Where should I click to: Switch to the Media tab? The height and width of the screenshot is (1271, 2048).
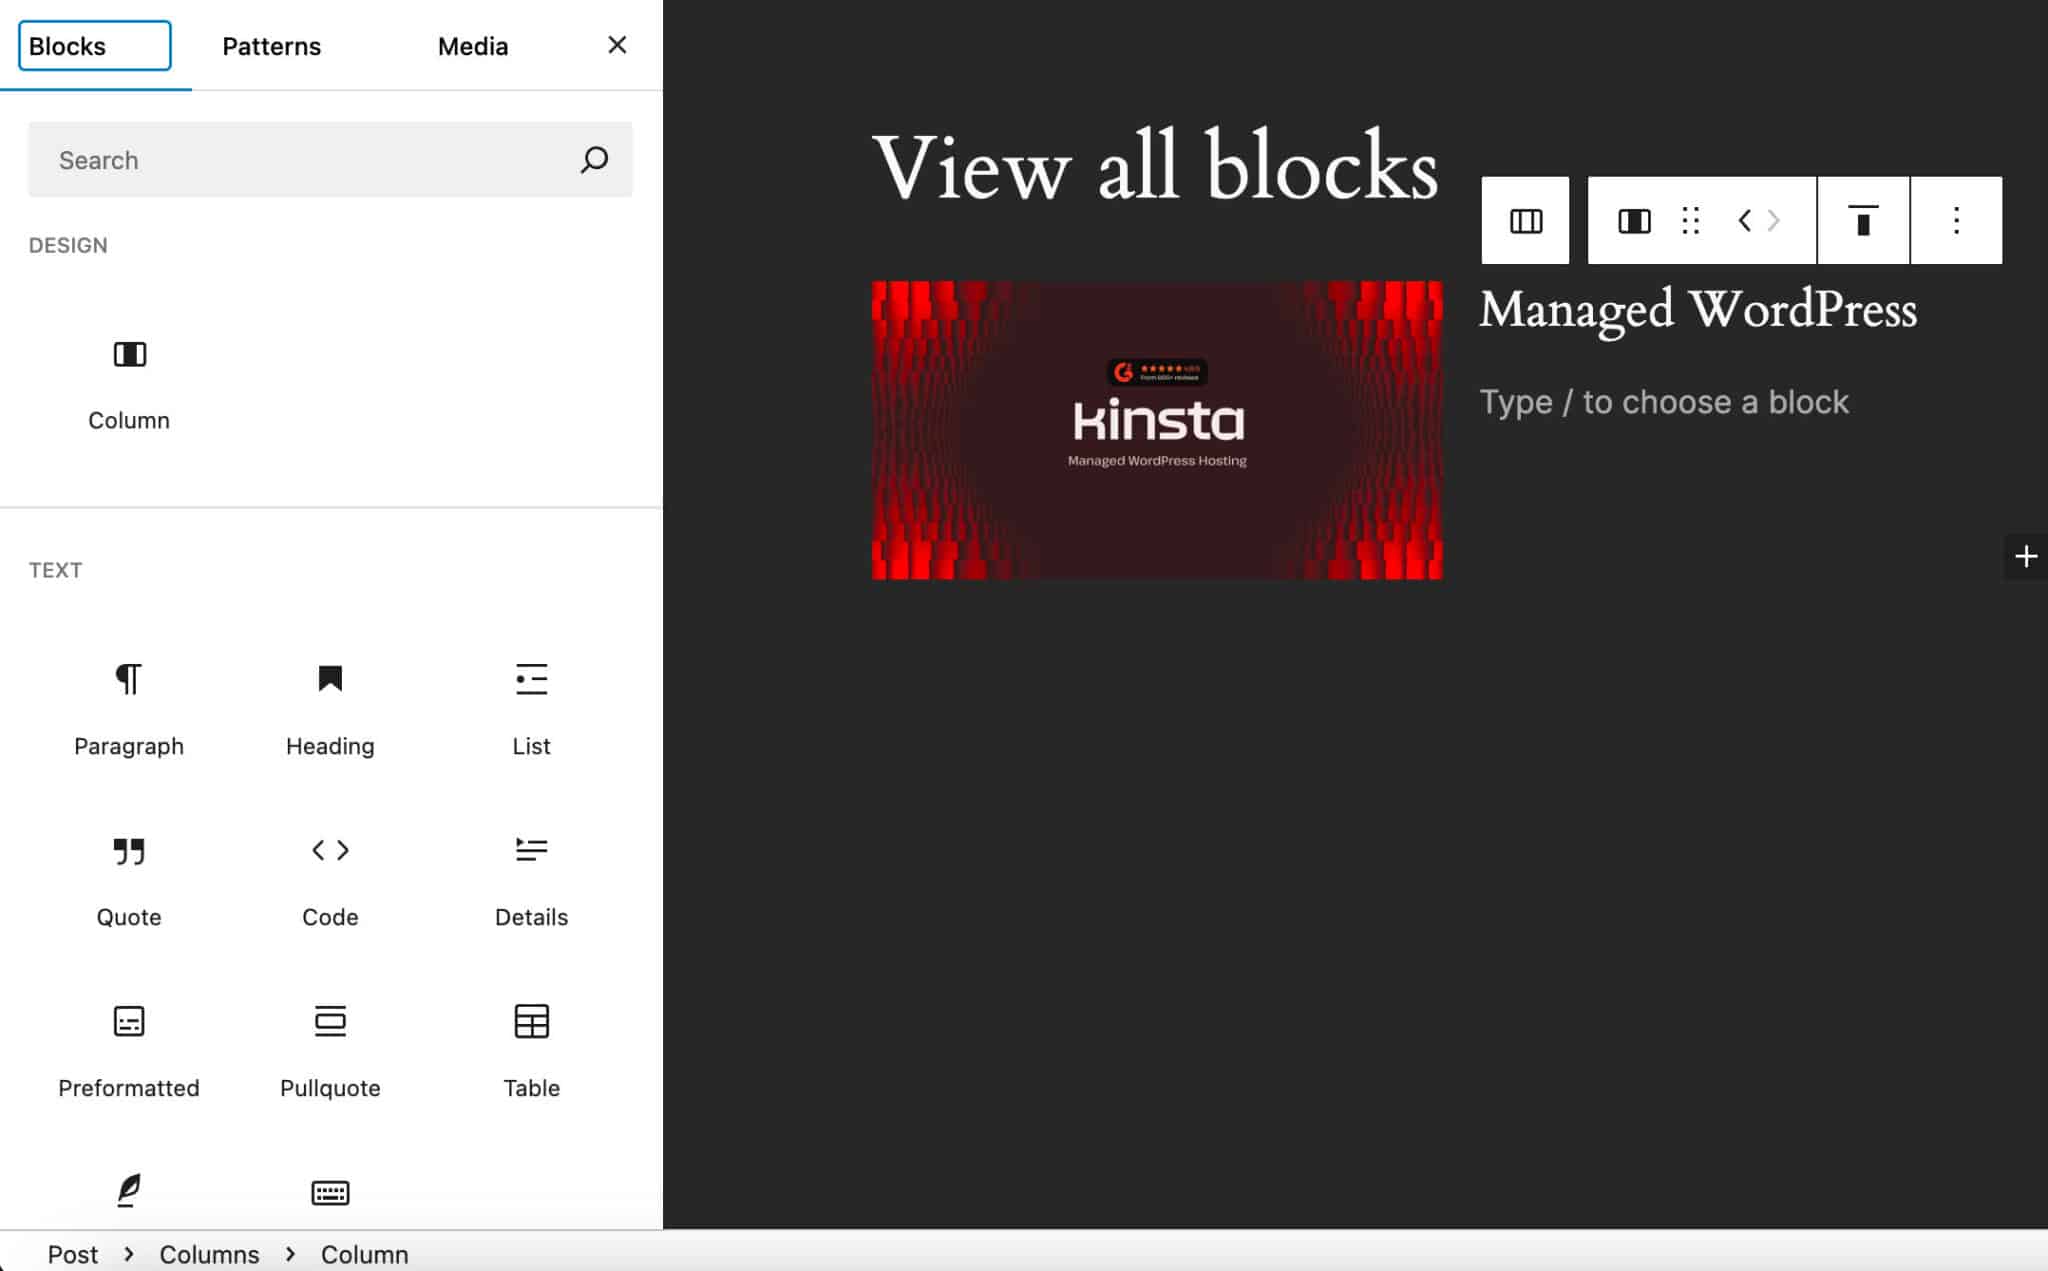coord(471,45)
